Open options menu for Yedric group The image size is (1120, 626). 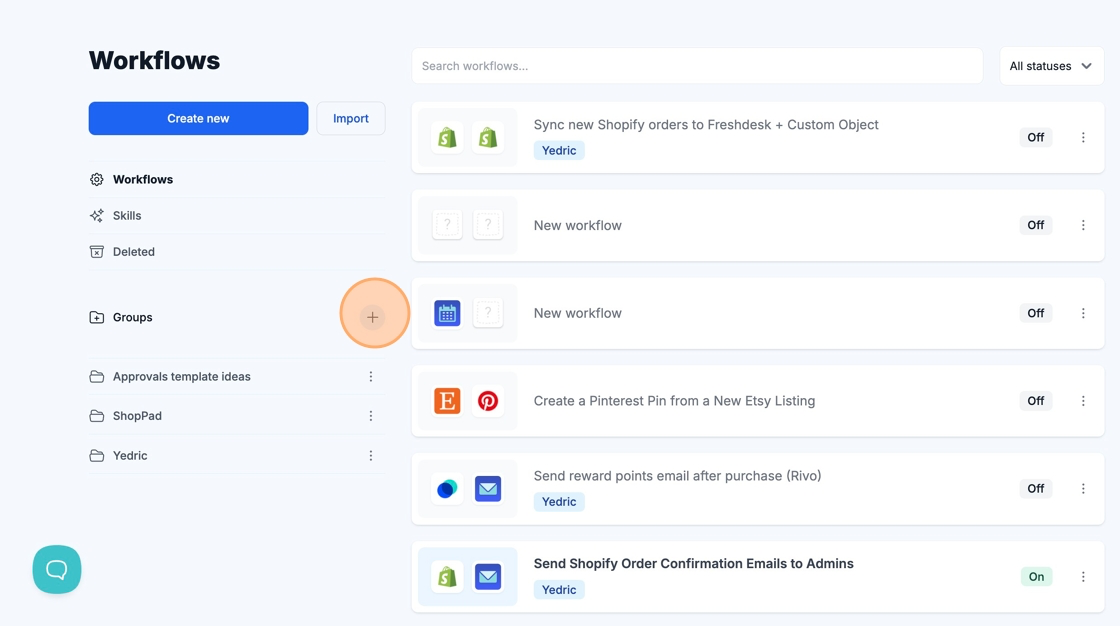(371, 456)
